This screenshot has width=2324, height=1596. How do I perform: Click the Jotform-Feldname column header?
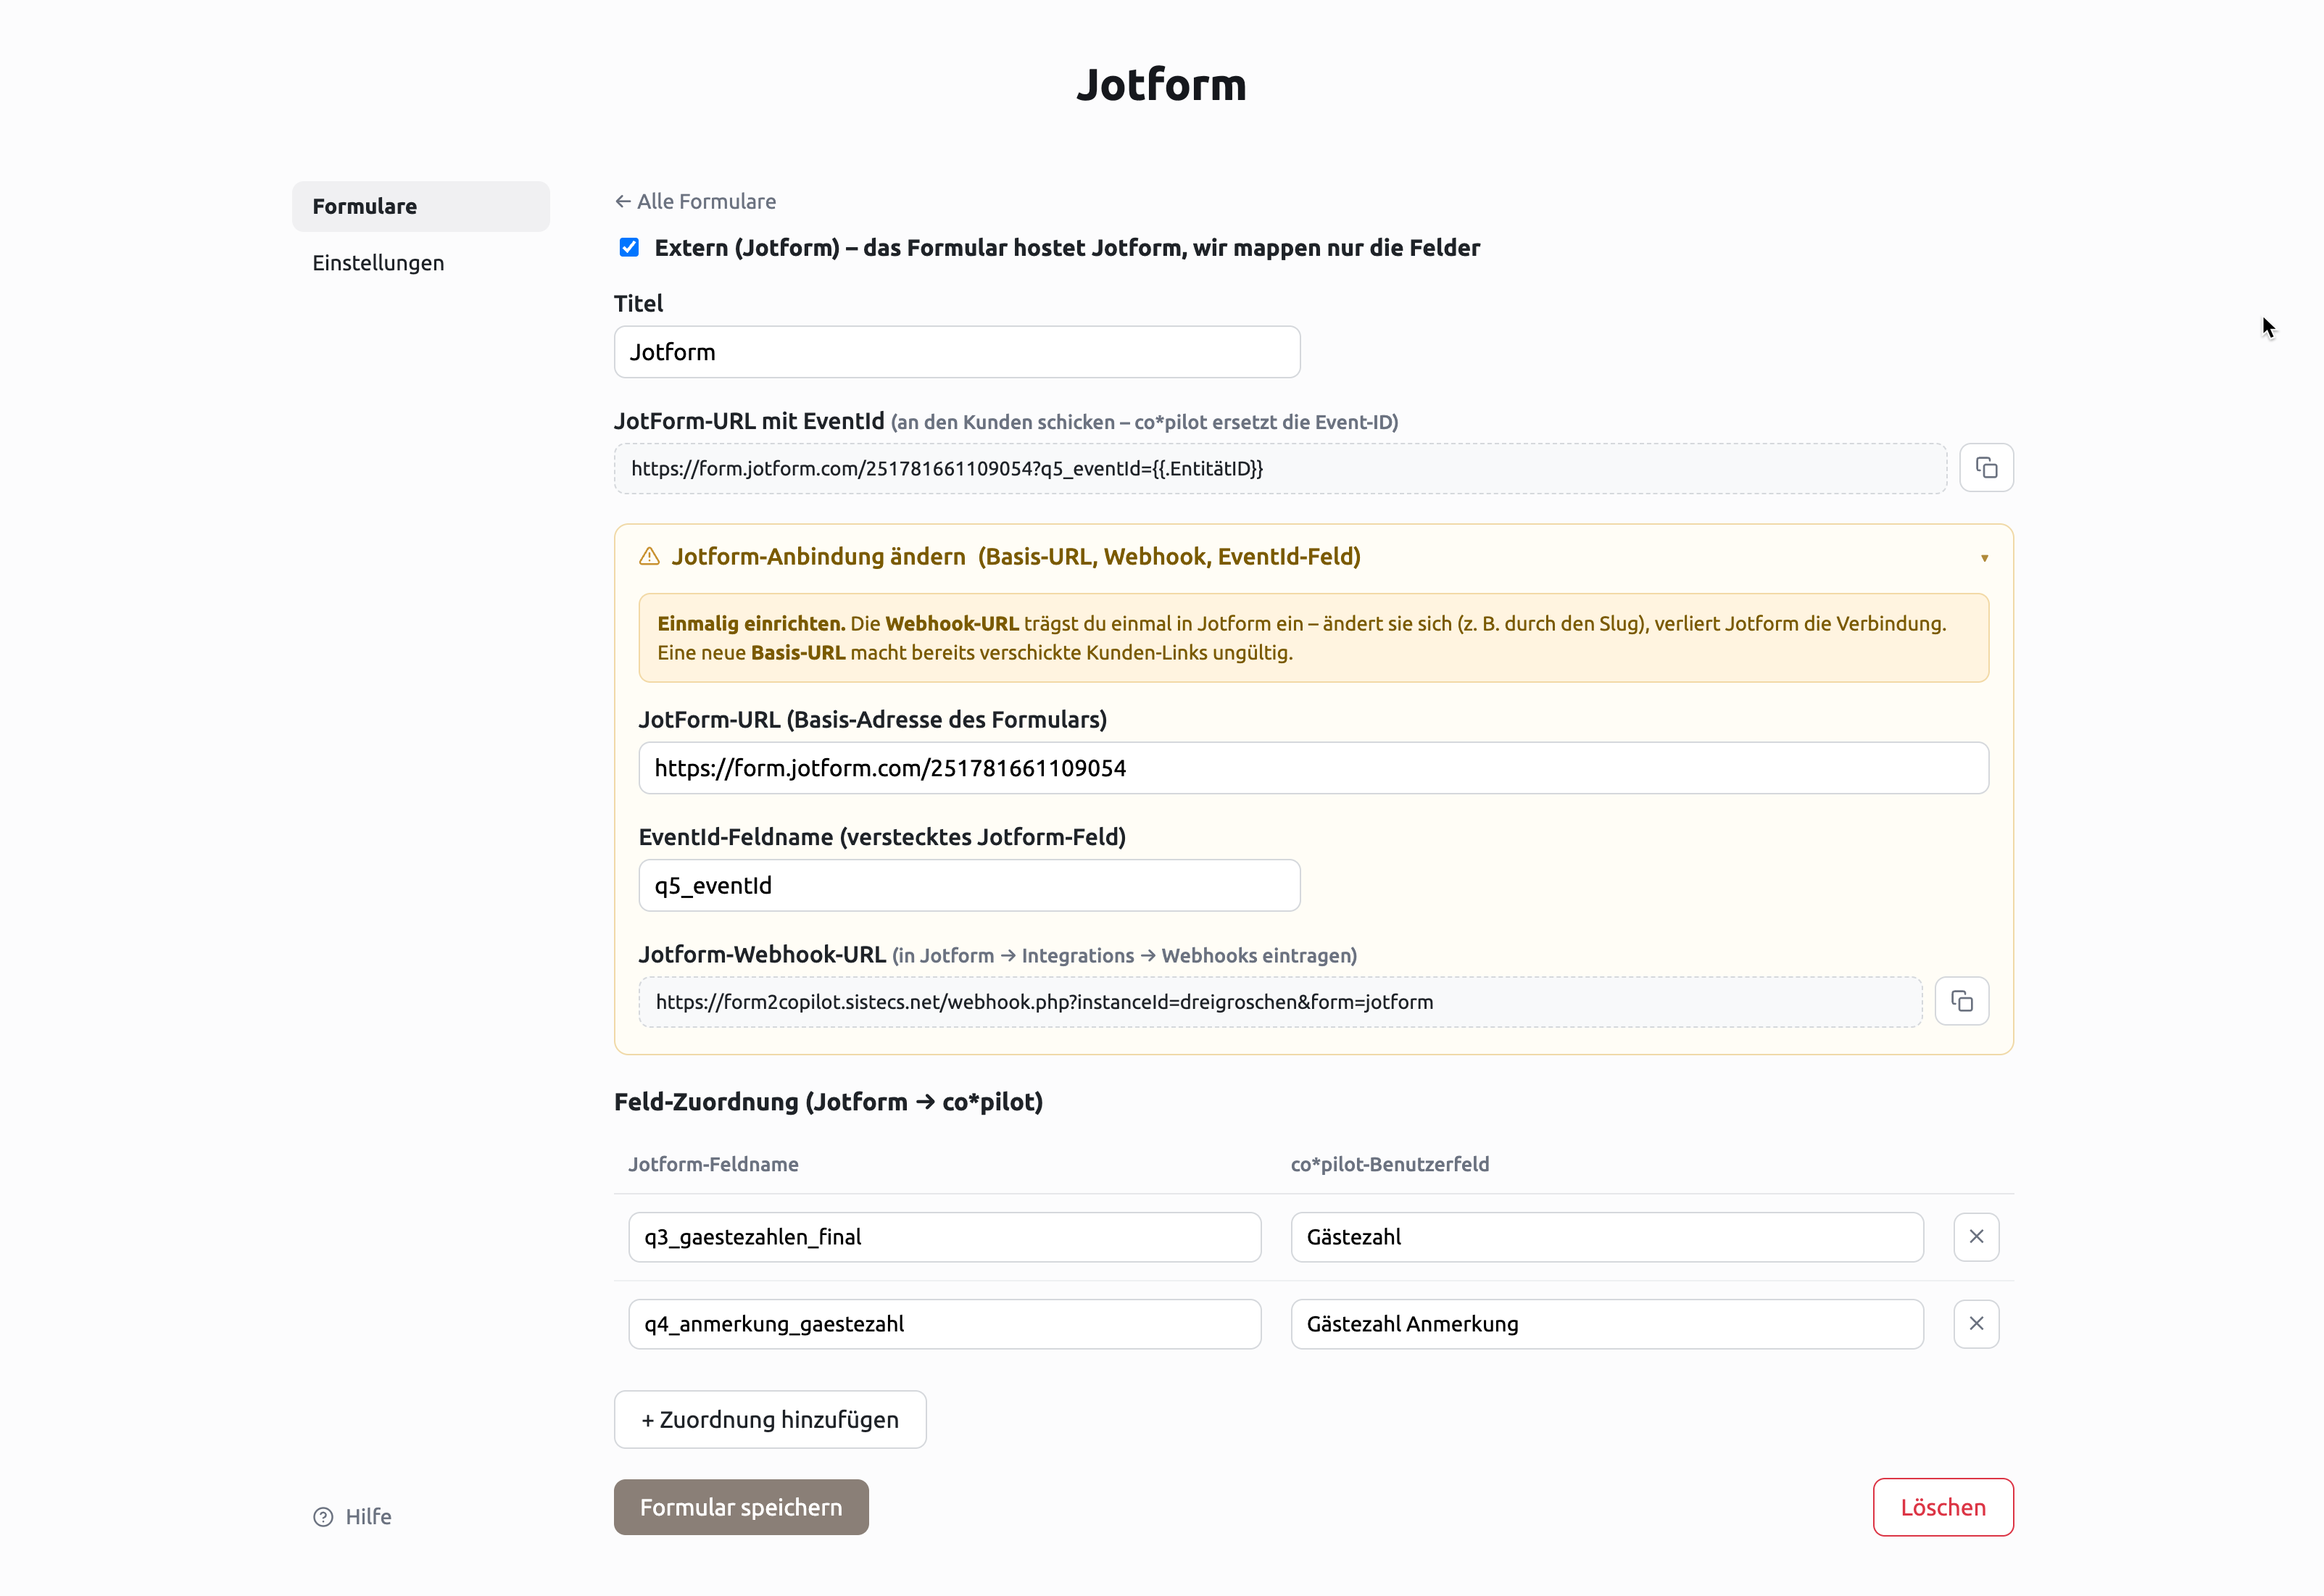click(713, 1164)
